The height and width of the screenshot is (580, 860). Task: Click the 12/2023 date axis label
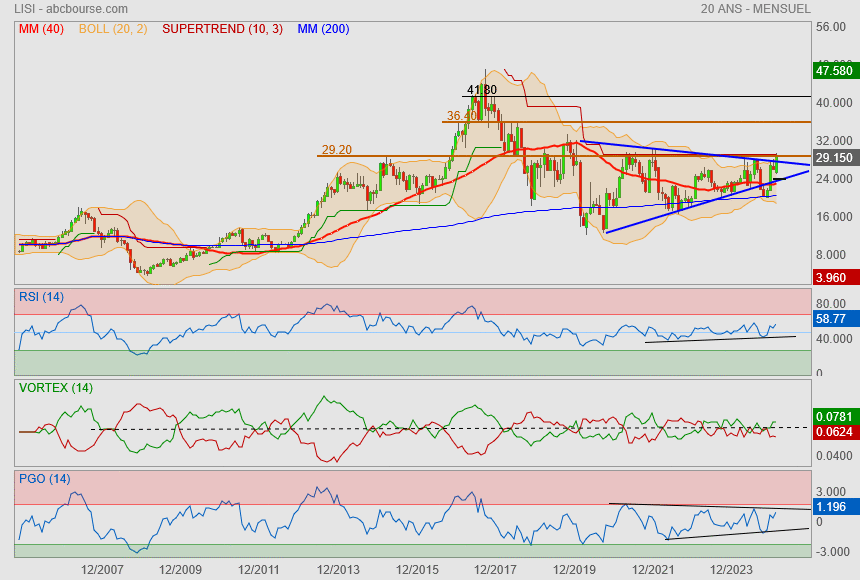point(731,570)
